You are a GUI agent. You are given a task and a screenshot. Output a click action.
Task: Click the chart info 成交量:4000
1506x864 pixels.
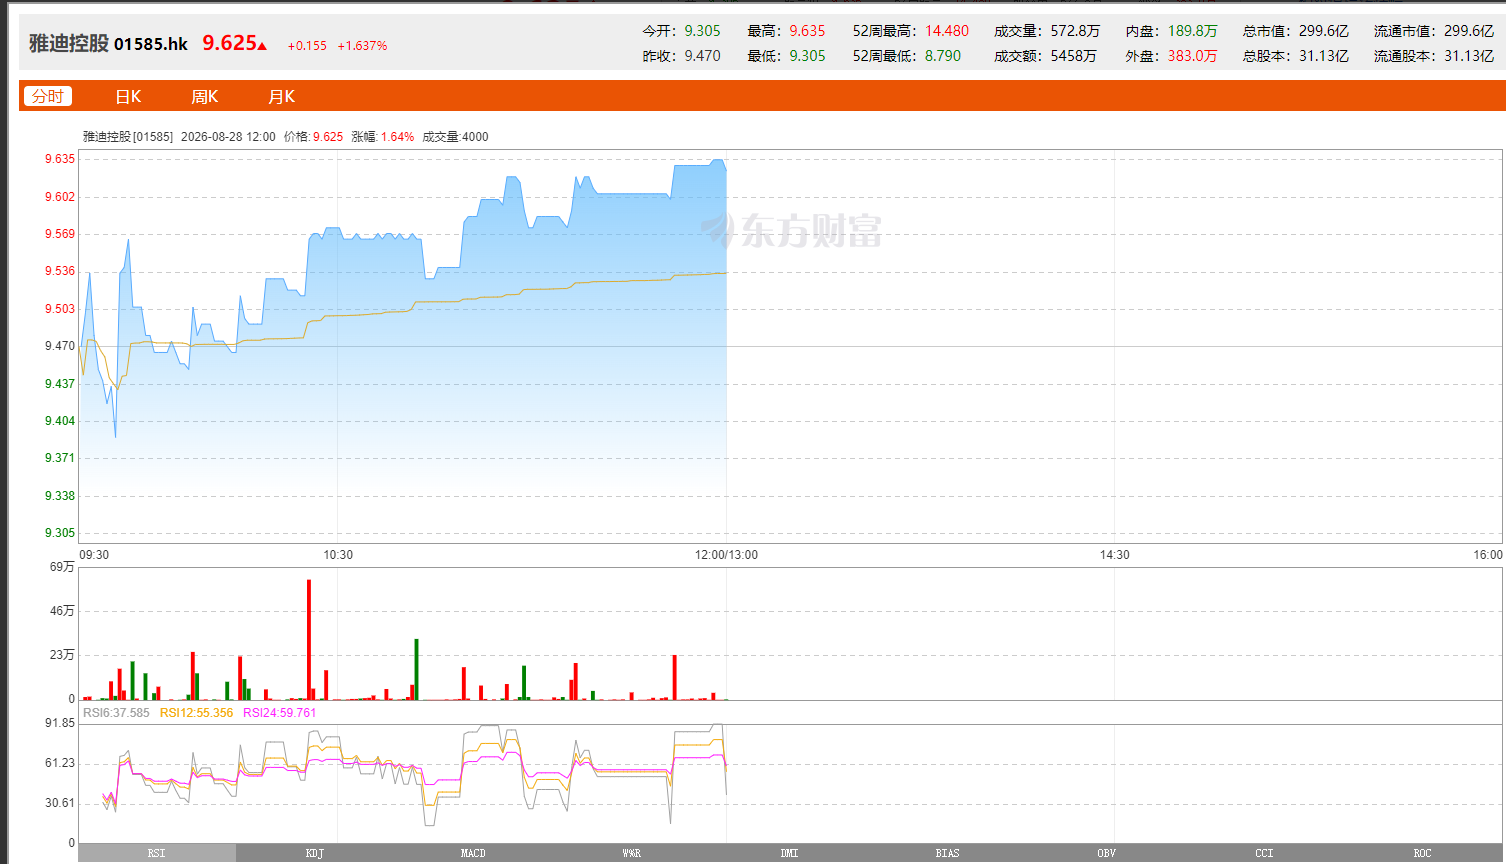tap(455, 137)
